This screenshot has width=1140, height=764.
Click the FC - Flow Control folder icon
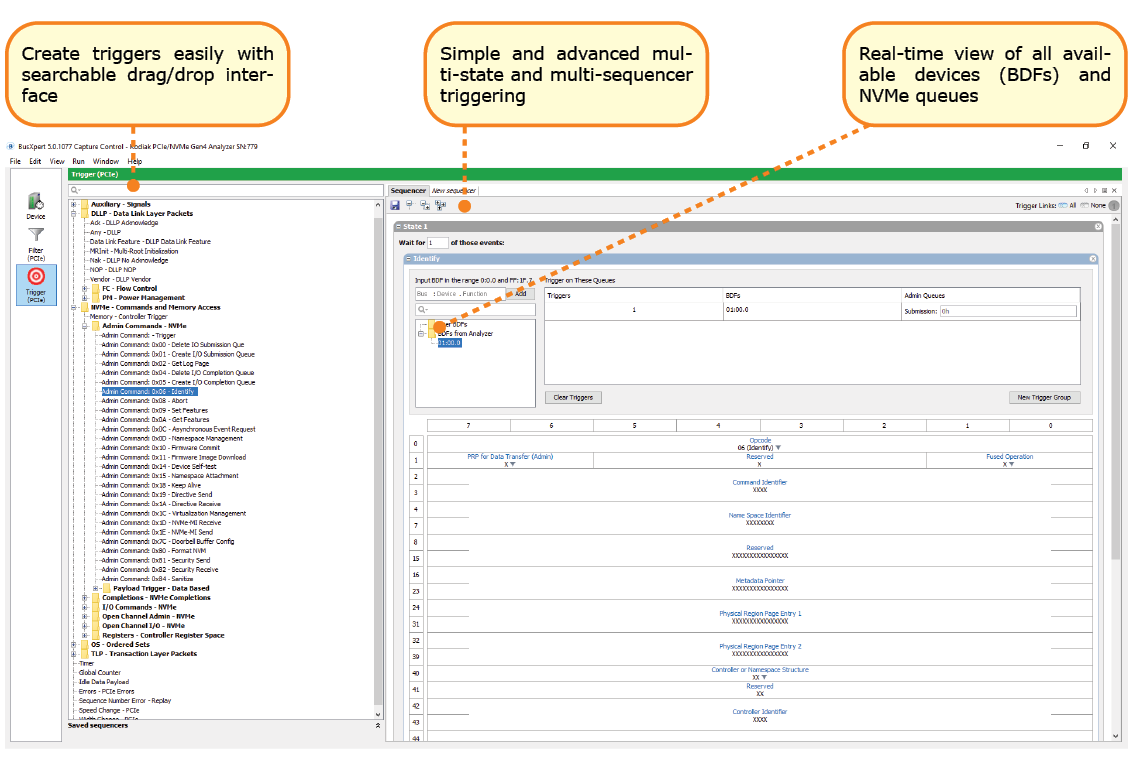(x=95, y=289)
